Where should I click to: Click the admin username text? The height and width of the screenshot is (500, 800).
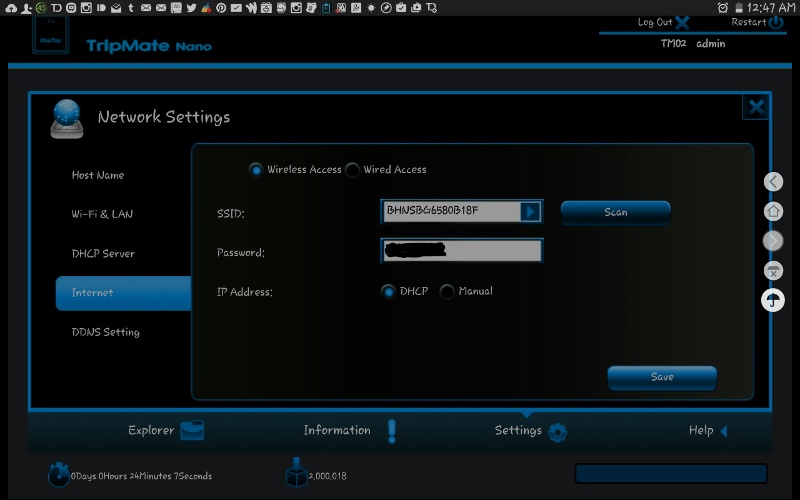point(711,44)
